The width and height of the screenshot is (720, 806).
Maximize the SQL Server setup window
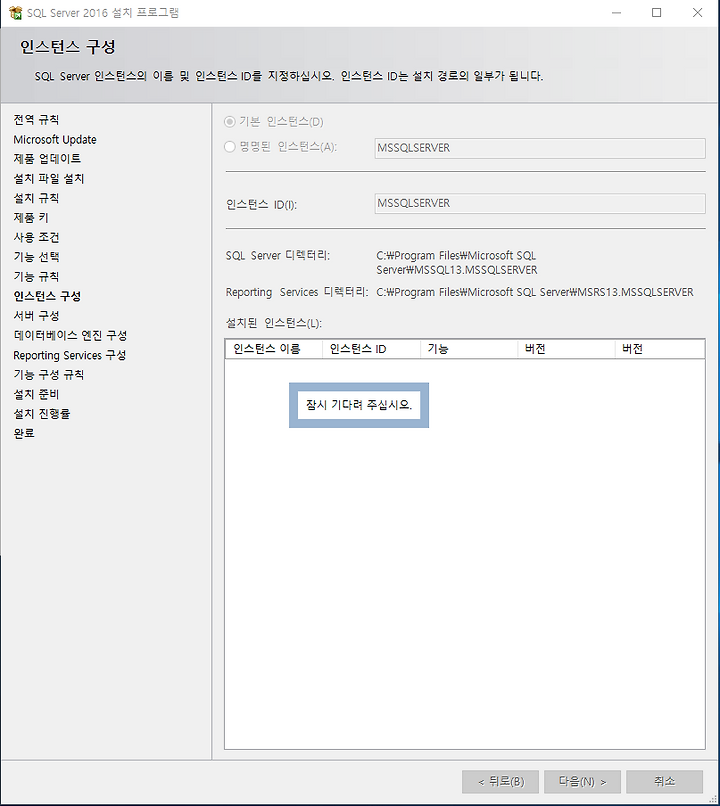657,13
